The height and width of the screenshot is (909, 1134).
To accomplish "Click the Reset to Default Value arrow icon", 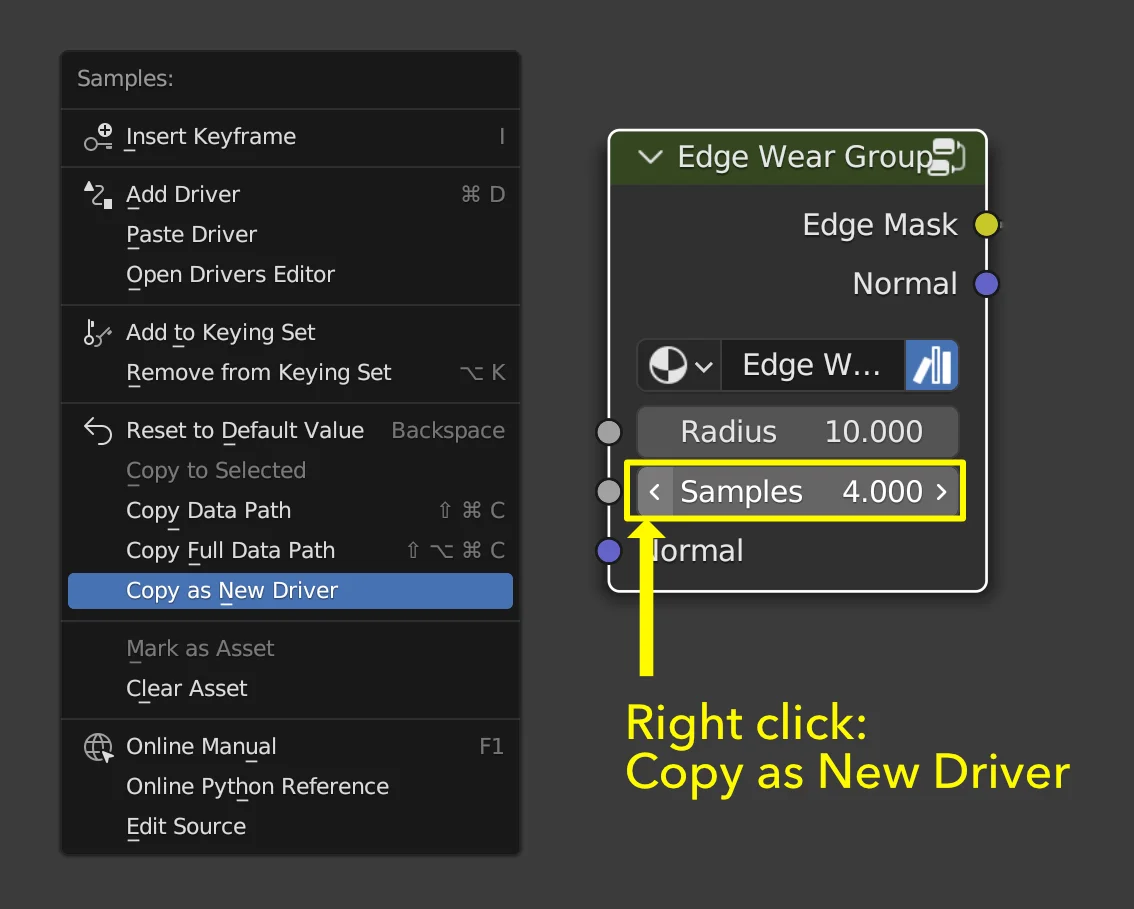I will pyautogui.click(x=98, y=431).
